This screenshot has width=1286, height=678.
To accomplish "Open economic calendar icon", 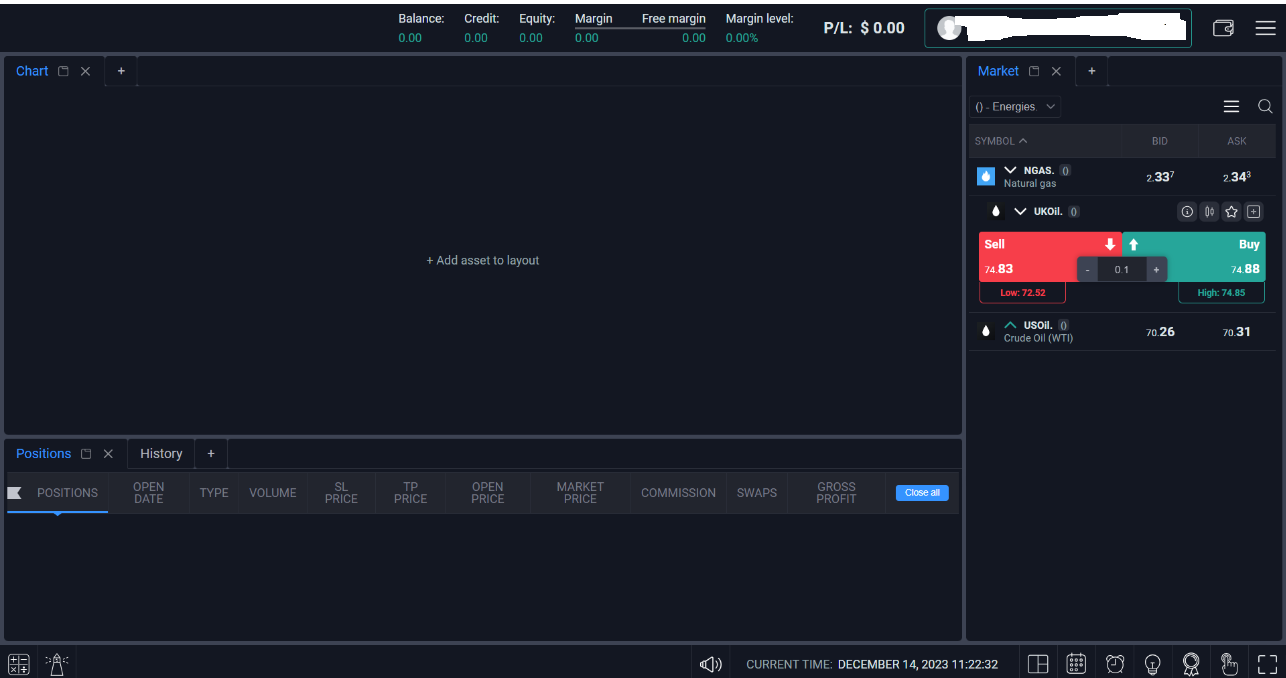I will coord(1076,664).
